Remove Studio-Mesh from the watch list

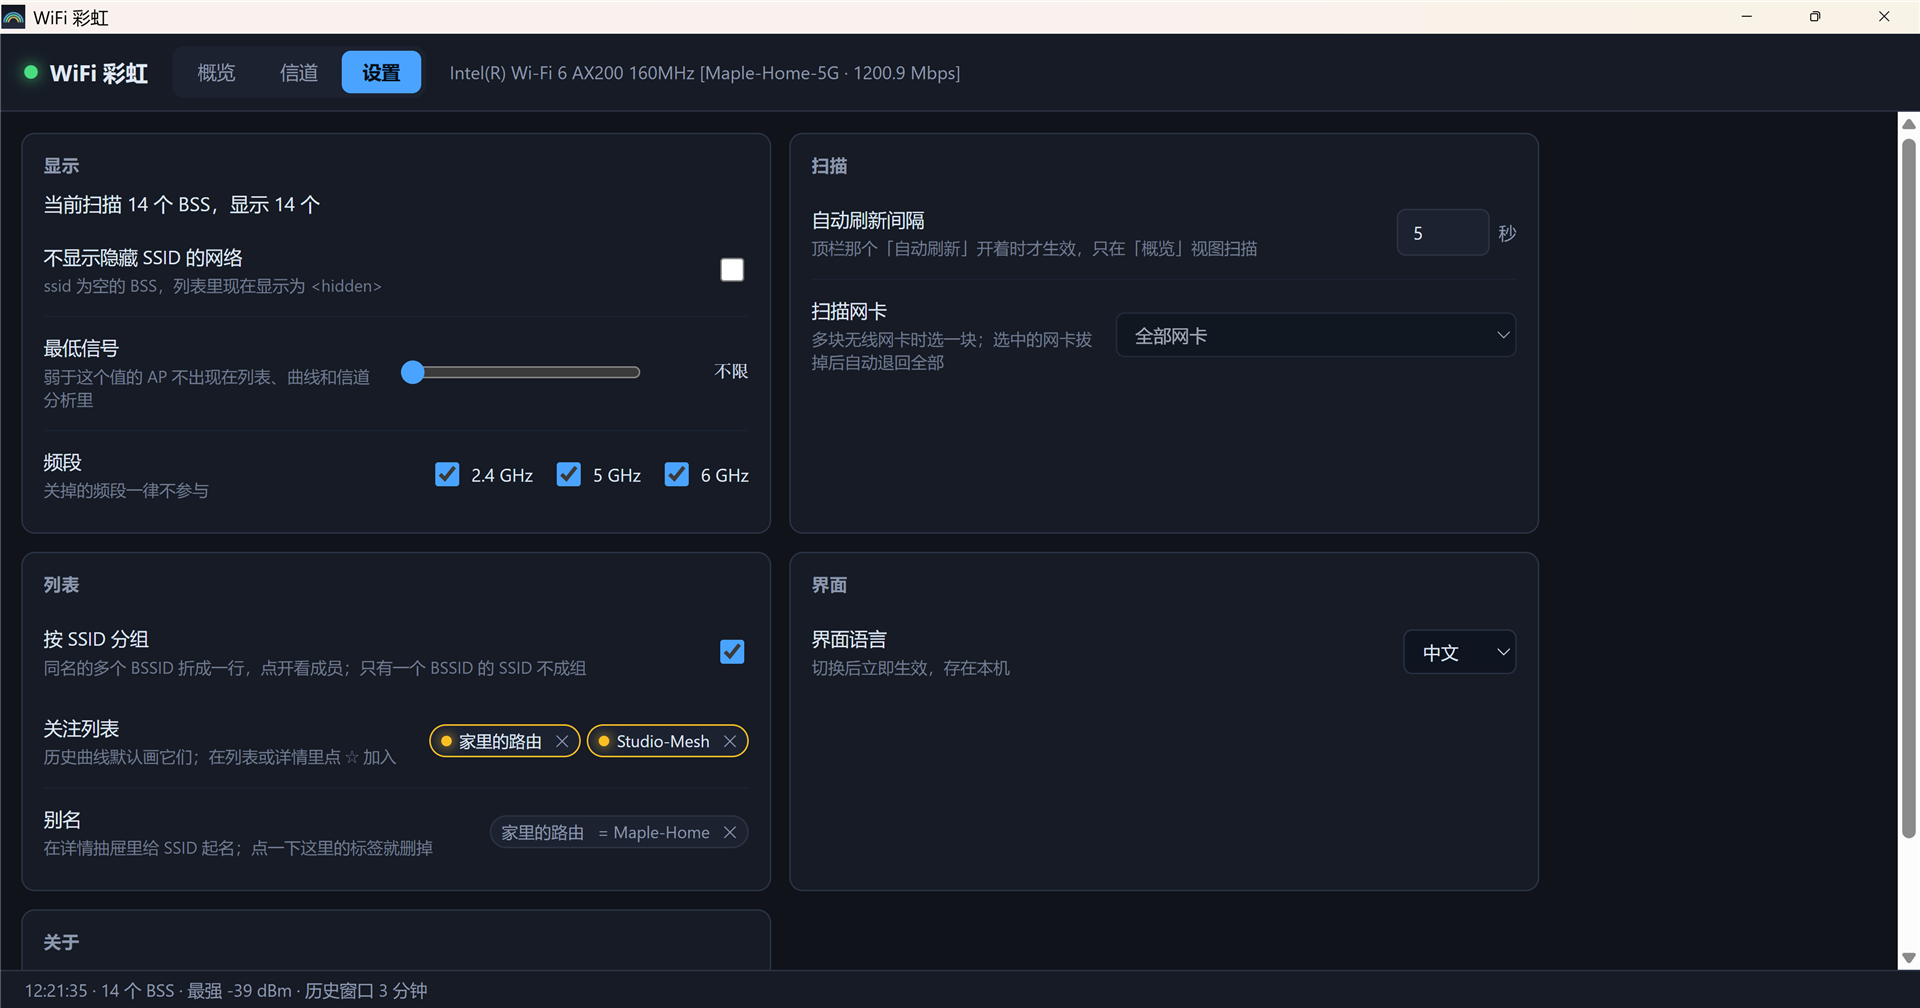tap(730, 741)
